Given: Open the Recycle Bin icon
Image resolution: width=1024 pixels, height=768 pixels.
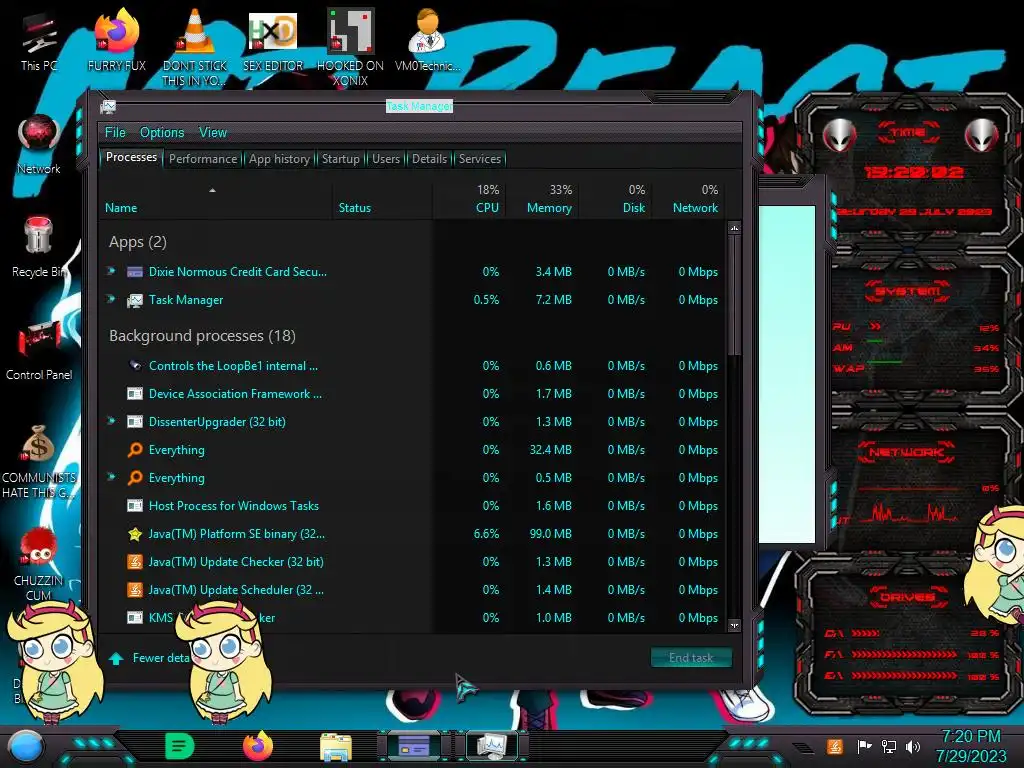Looking at the screenshot, I should point(39,247).
